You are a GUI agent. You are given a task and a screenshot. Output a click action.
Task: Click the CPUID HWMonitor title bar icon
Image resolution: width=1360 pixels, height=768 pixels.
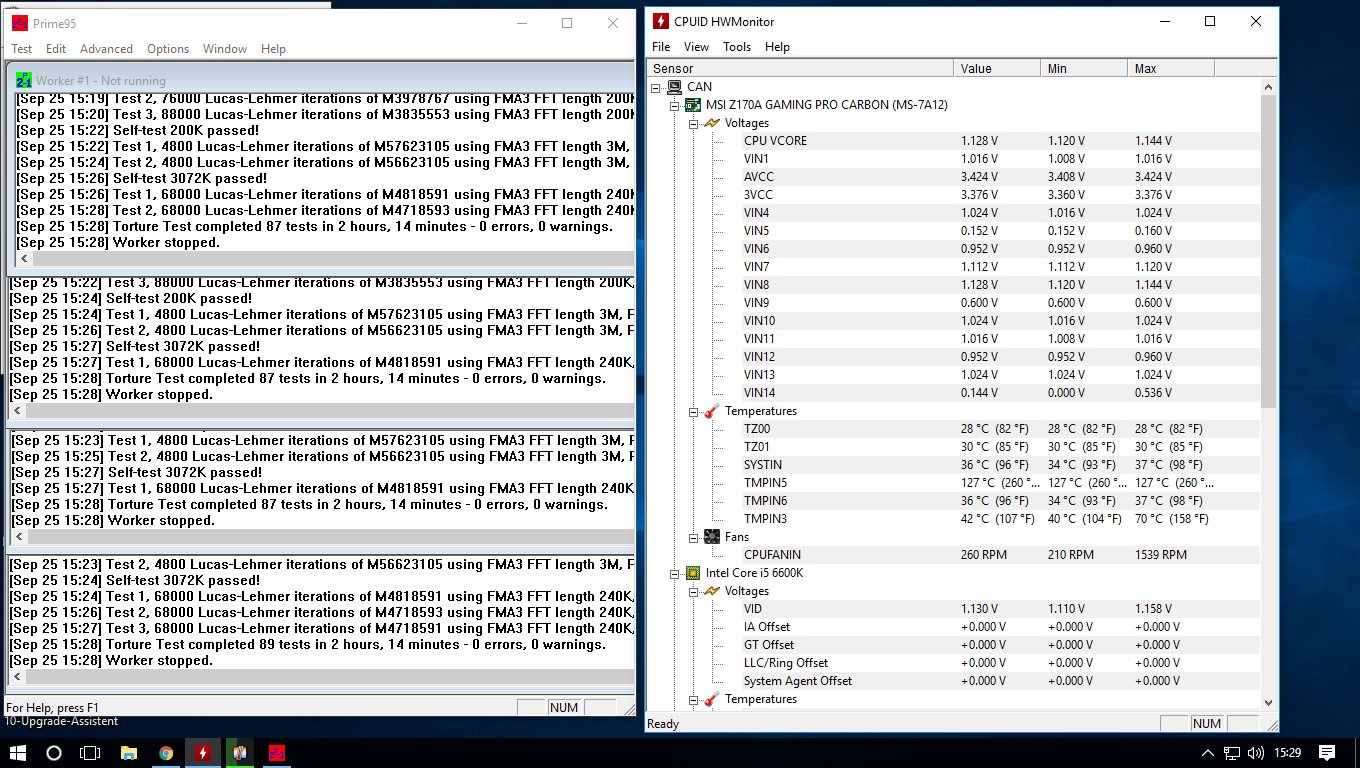(x=661, y=21)
